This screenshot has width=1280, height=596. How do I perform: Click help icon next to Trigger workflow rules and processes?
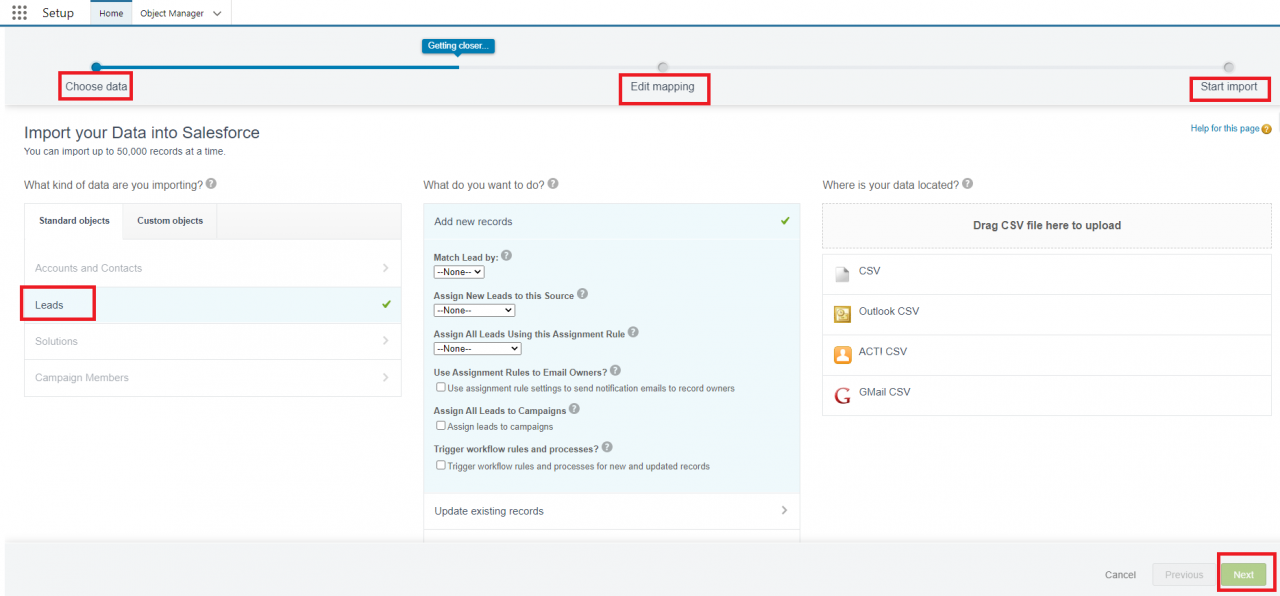pyautogui.click(x=607, y=447)
